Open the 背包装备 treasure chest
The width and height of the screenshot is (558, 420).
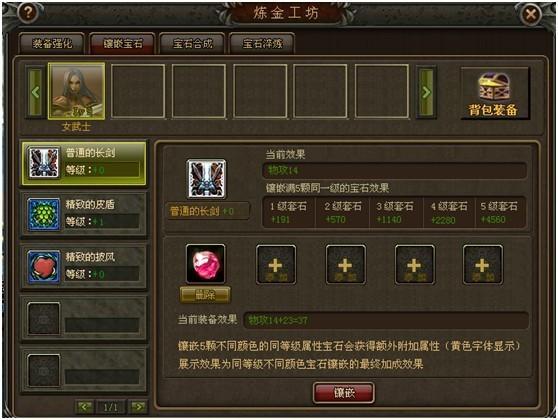point(495,93)
